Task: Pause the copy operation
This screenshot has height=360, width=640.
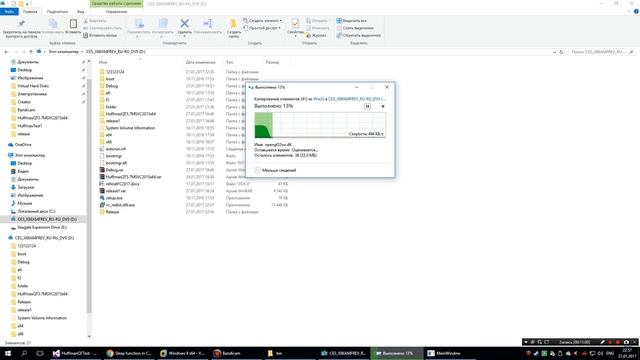Action: tap(367, 106)
